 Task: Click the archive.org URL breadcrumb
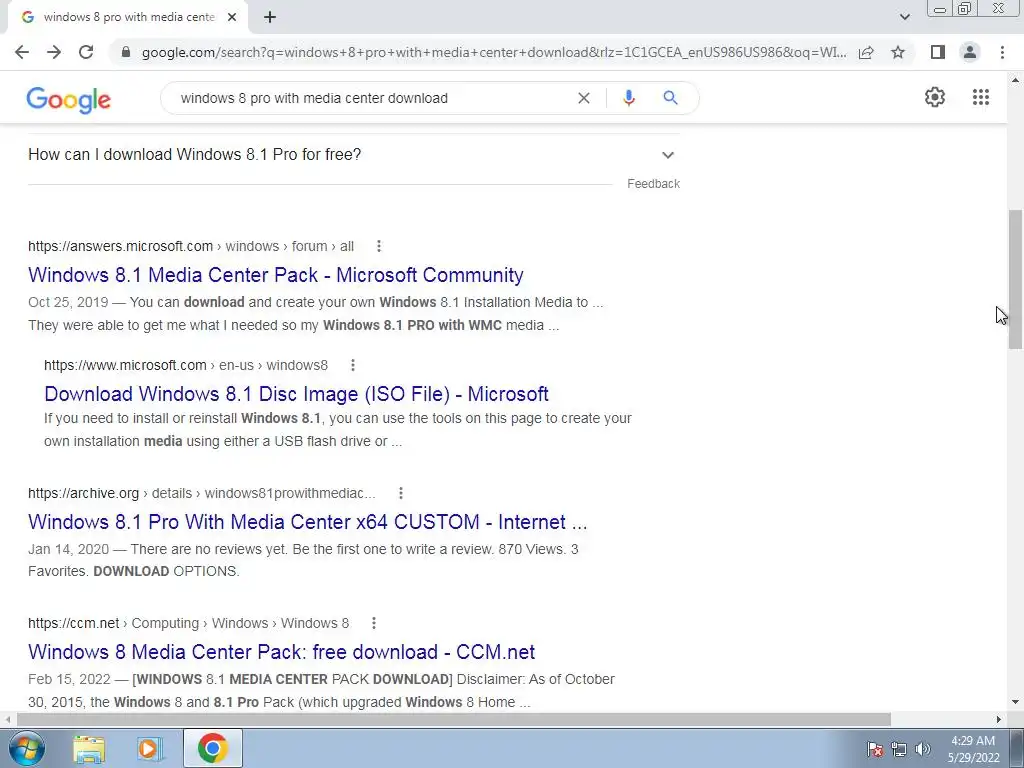point(202,493)
